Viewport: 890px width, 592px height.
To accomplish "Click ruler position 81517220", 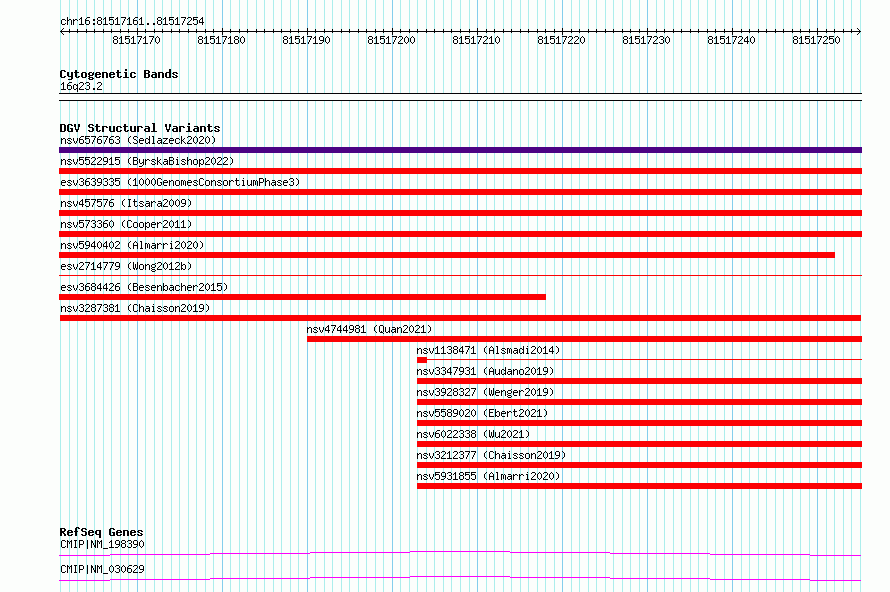I will tap(561, 40).
